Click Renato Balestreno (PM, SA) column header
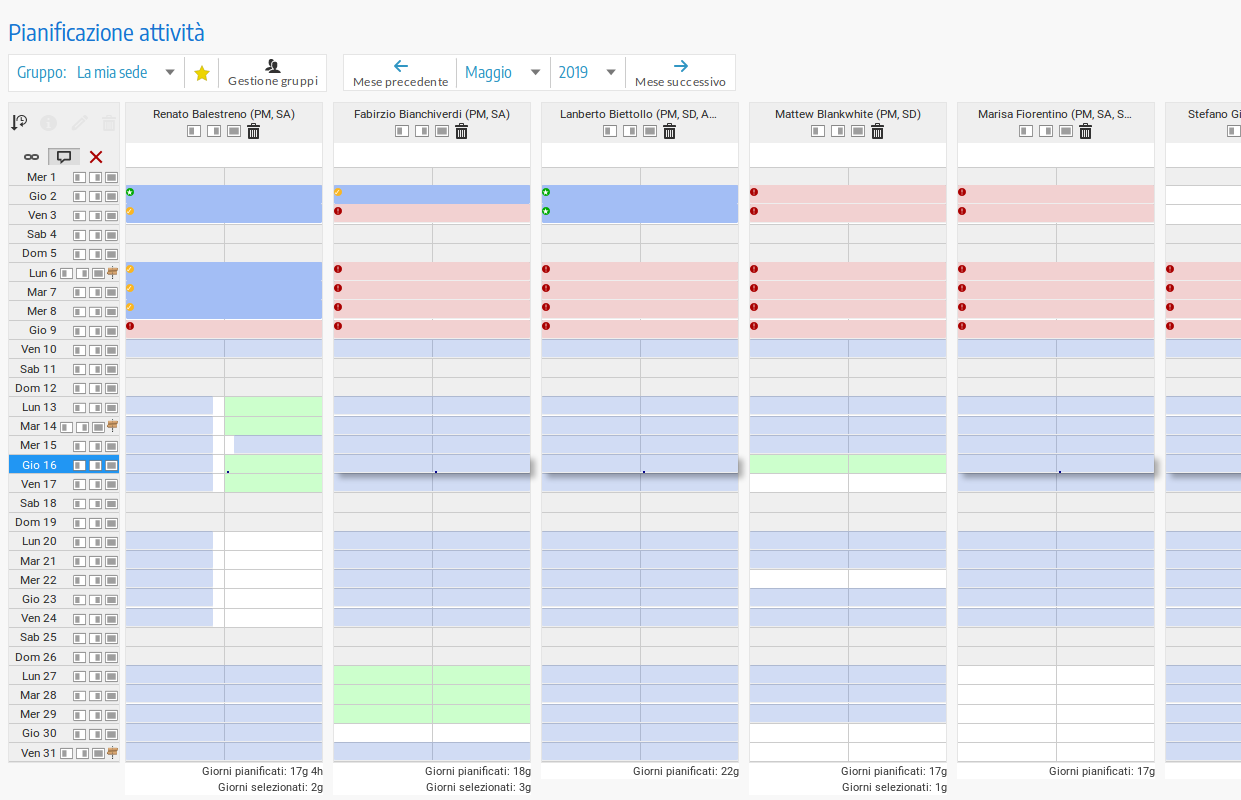This screenshot has width=1241, height=800. point(224,115)
